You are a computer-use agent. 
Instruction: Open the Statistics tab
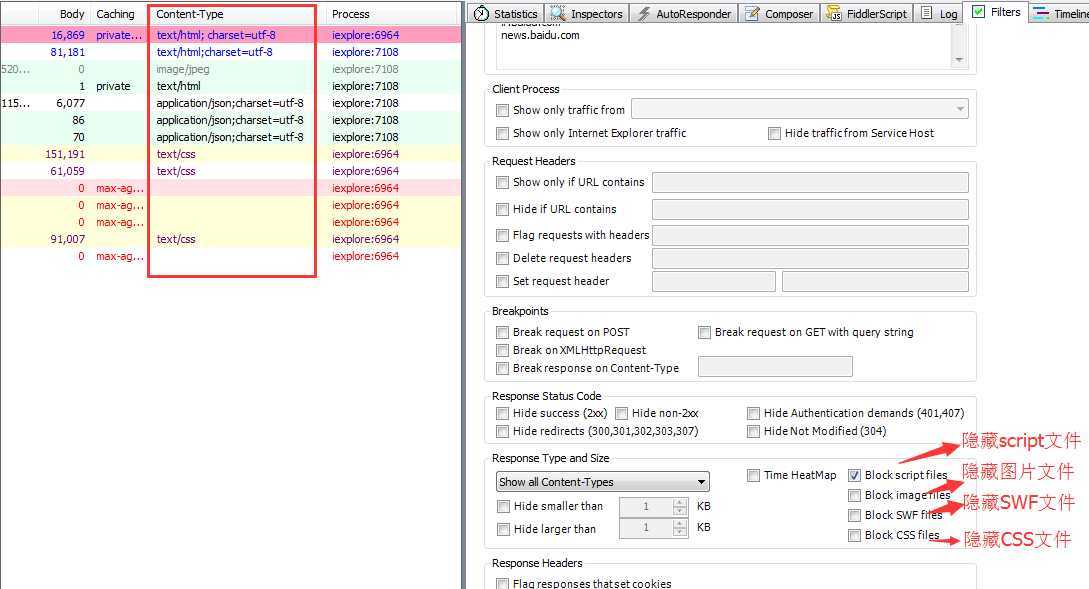coord(506,13)
